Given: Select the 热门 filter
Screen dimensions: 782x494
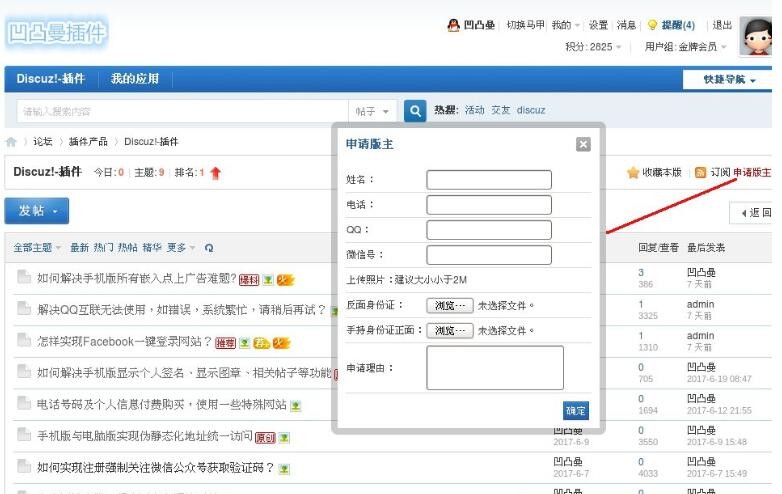Looking at the screenshot, I should [104, 248].
